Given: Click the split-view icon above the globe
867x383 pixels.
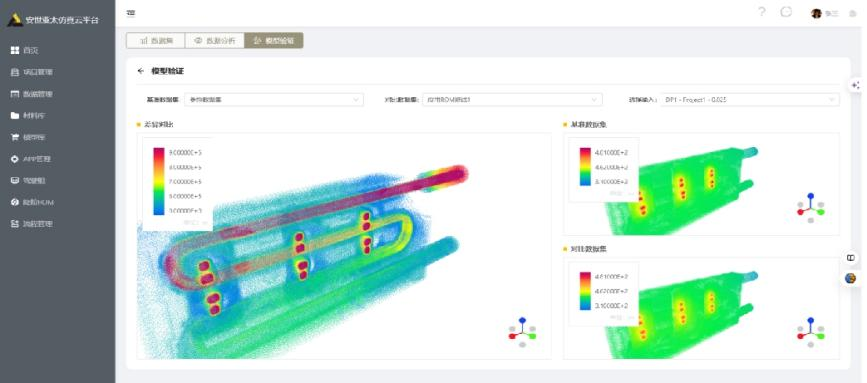Looking at the screenshot, I should [x=851, y=258].
